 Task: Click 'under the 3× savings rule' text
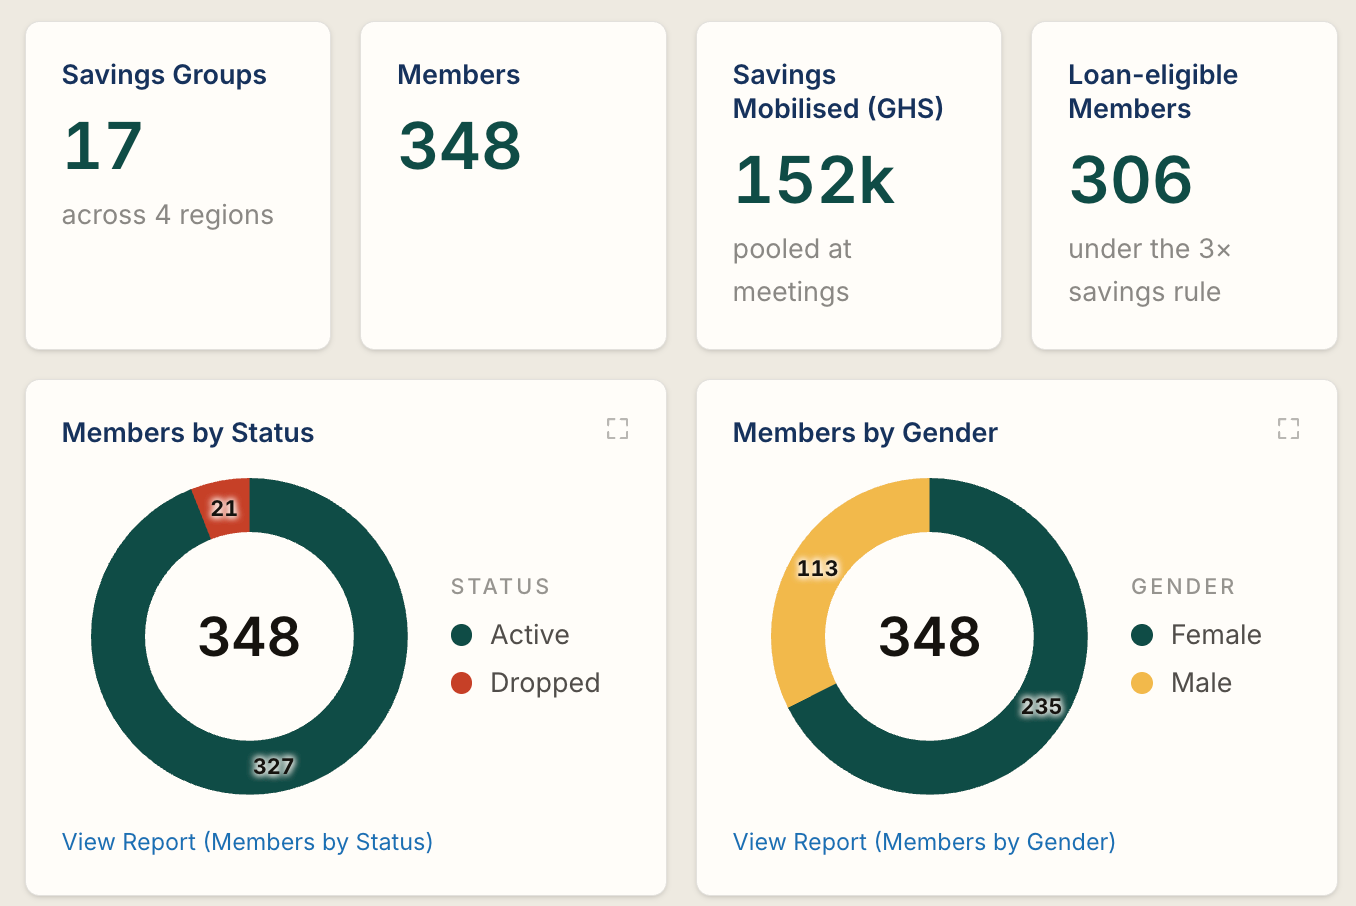point(1150,270)
